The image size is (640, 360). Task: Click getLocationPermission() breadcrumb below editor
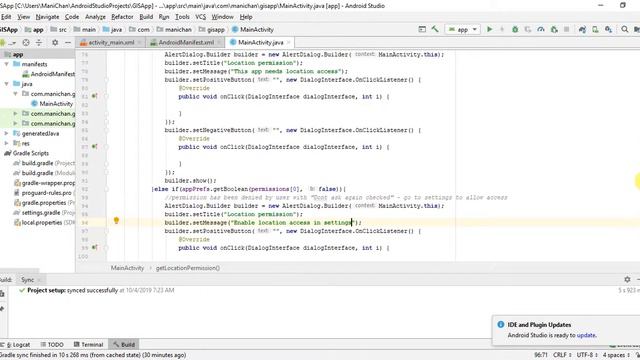tap(188, 268)
